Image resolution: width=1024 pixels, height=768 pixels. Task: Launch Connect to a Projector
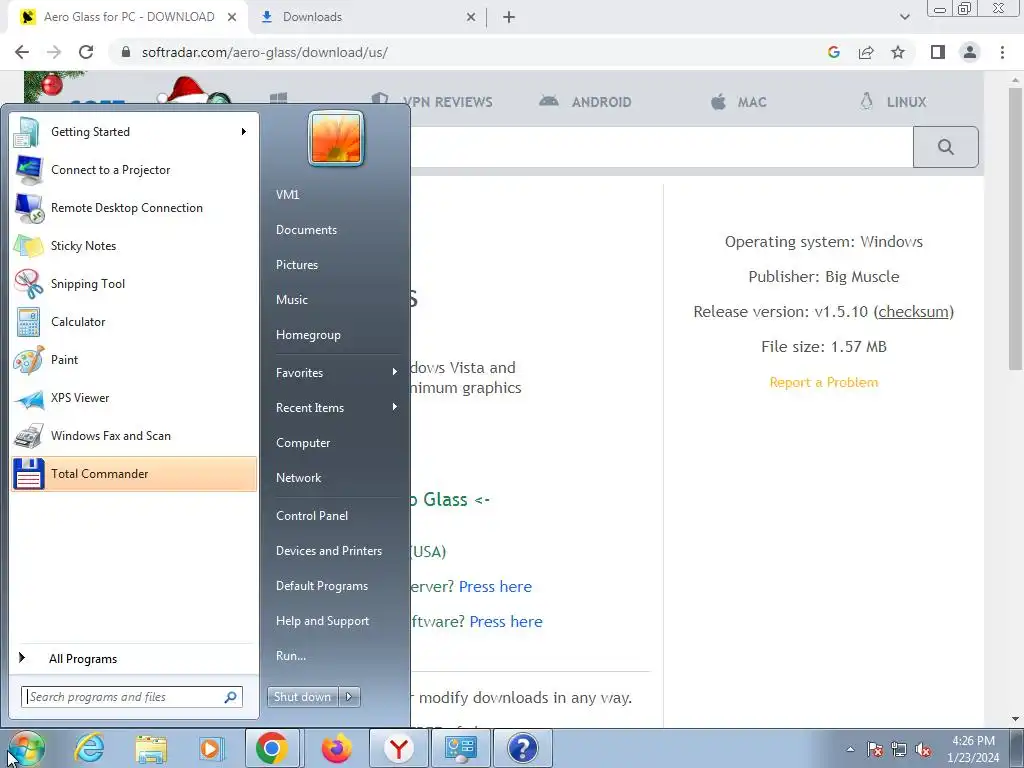tap(133, 170)
